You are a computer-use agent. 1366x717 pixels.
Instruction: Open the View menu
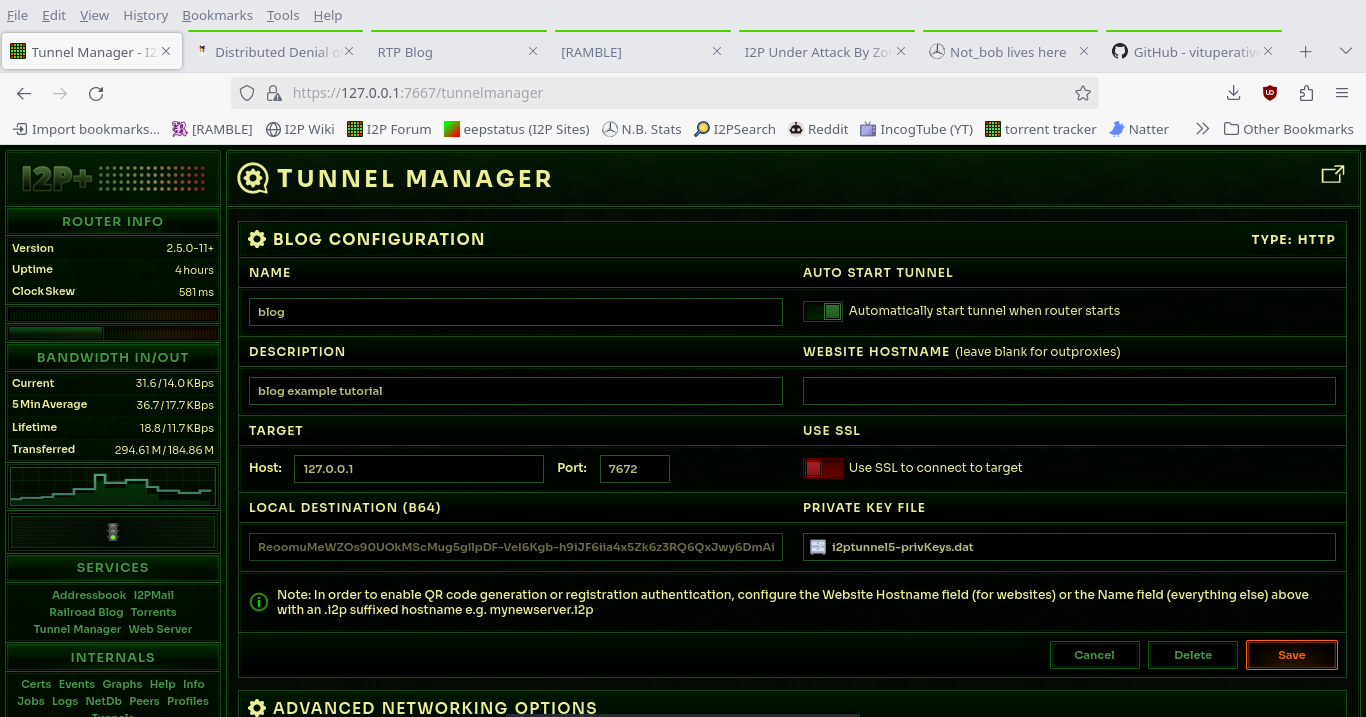click(x=94, y=15)
